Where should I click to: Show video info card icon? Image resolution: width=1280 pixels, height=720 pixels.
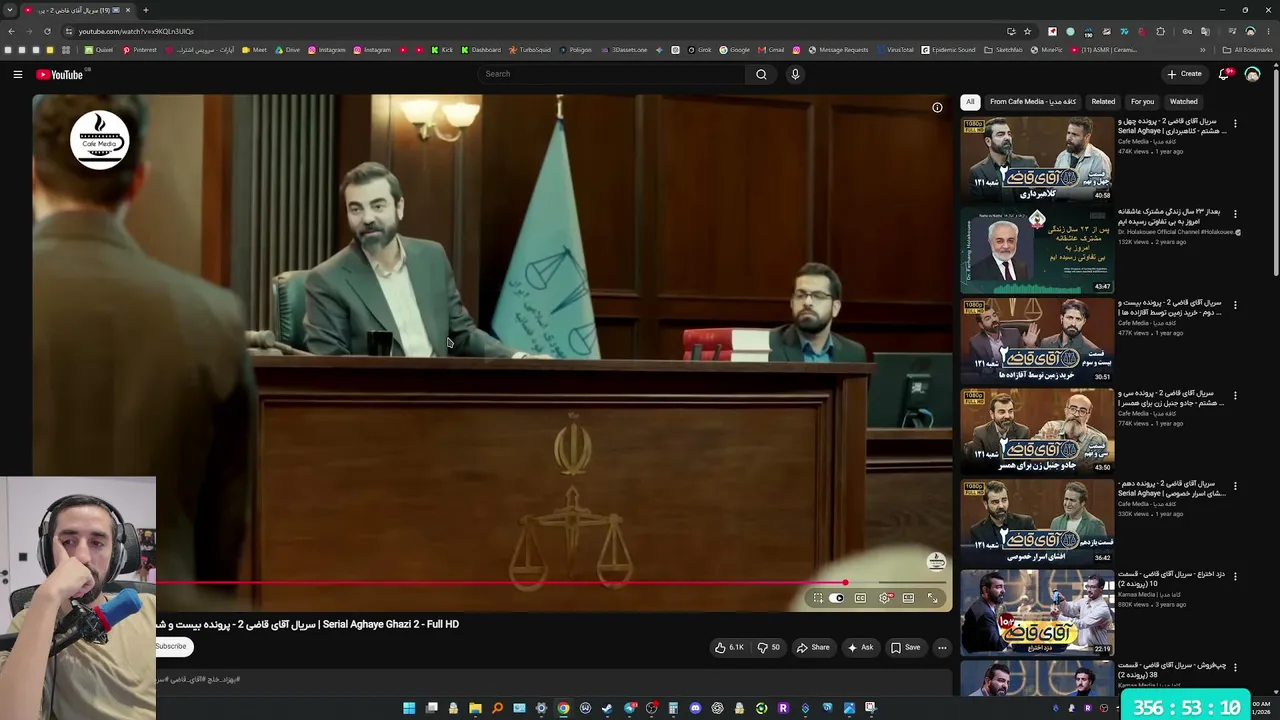click(937, 107)
